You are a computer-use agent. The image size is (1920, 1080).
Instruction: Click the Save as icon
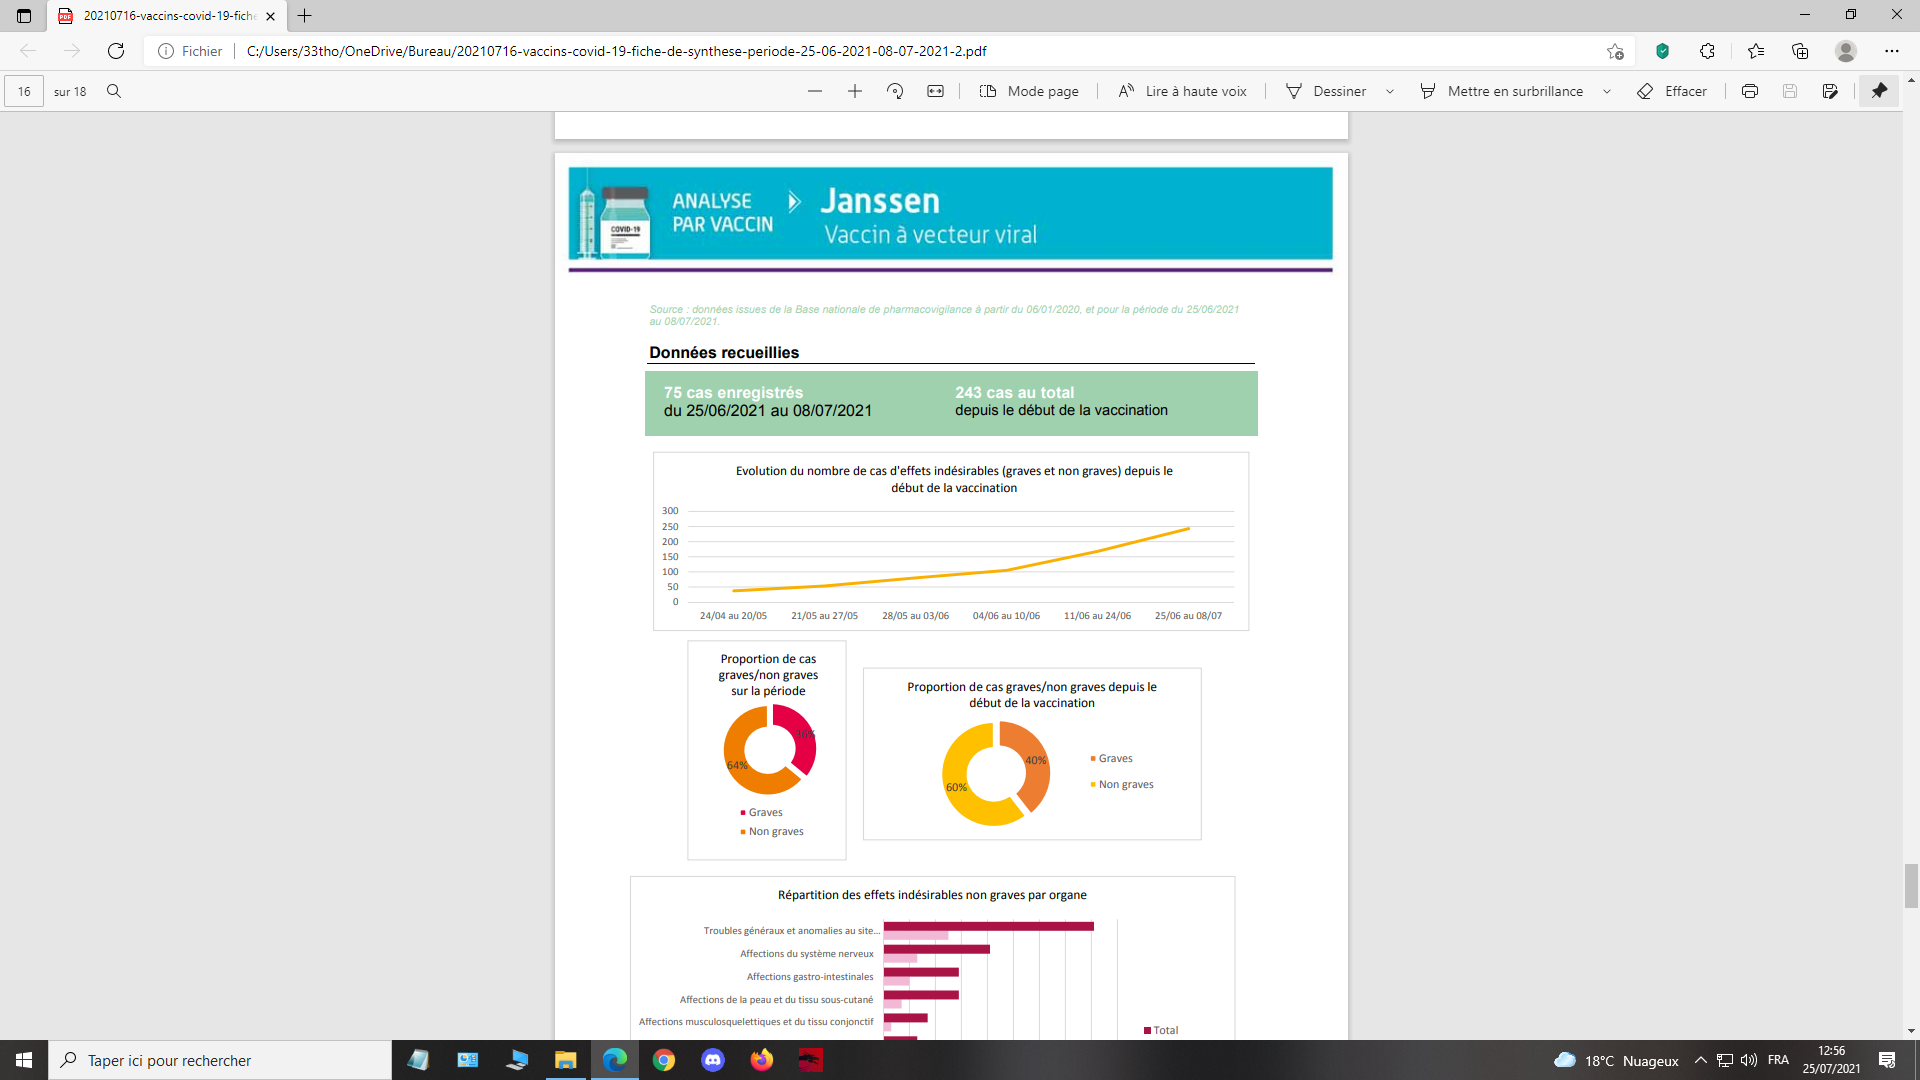point(1830,91)
